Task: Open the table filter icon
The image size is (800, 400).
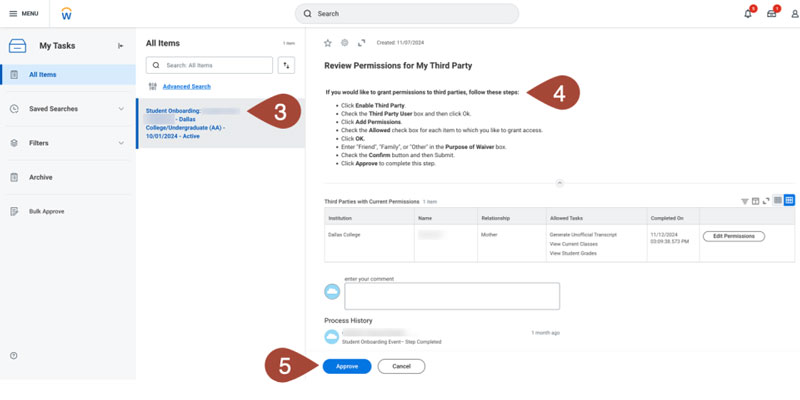Action: pos(745,201)
